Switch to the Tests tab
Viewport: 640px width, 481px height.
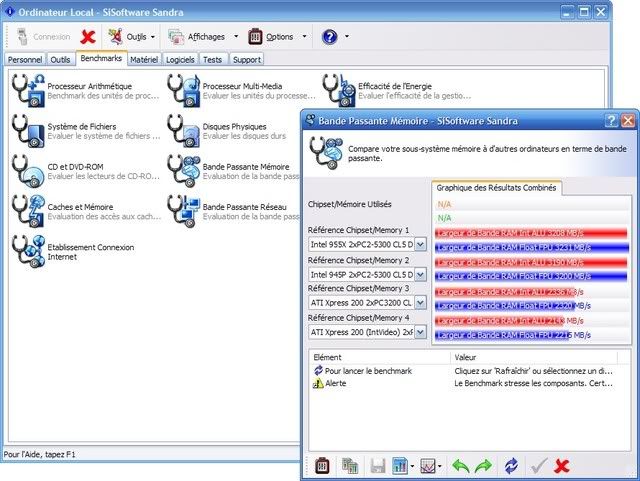[213, 60]
